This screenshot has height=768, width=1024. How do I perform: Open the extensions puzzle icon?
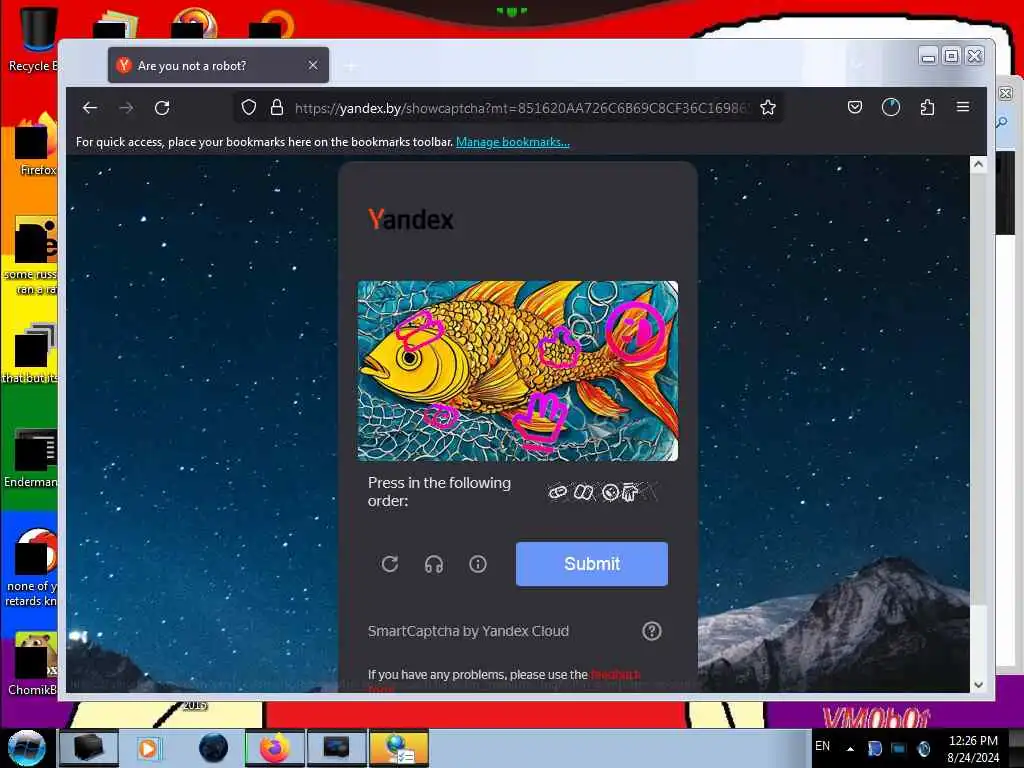(927, 107)
